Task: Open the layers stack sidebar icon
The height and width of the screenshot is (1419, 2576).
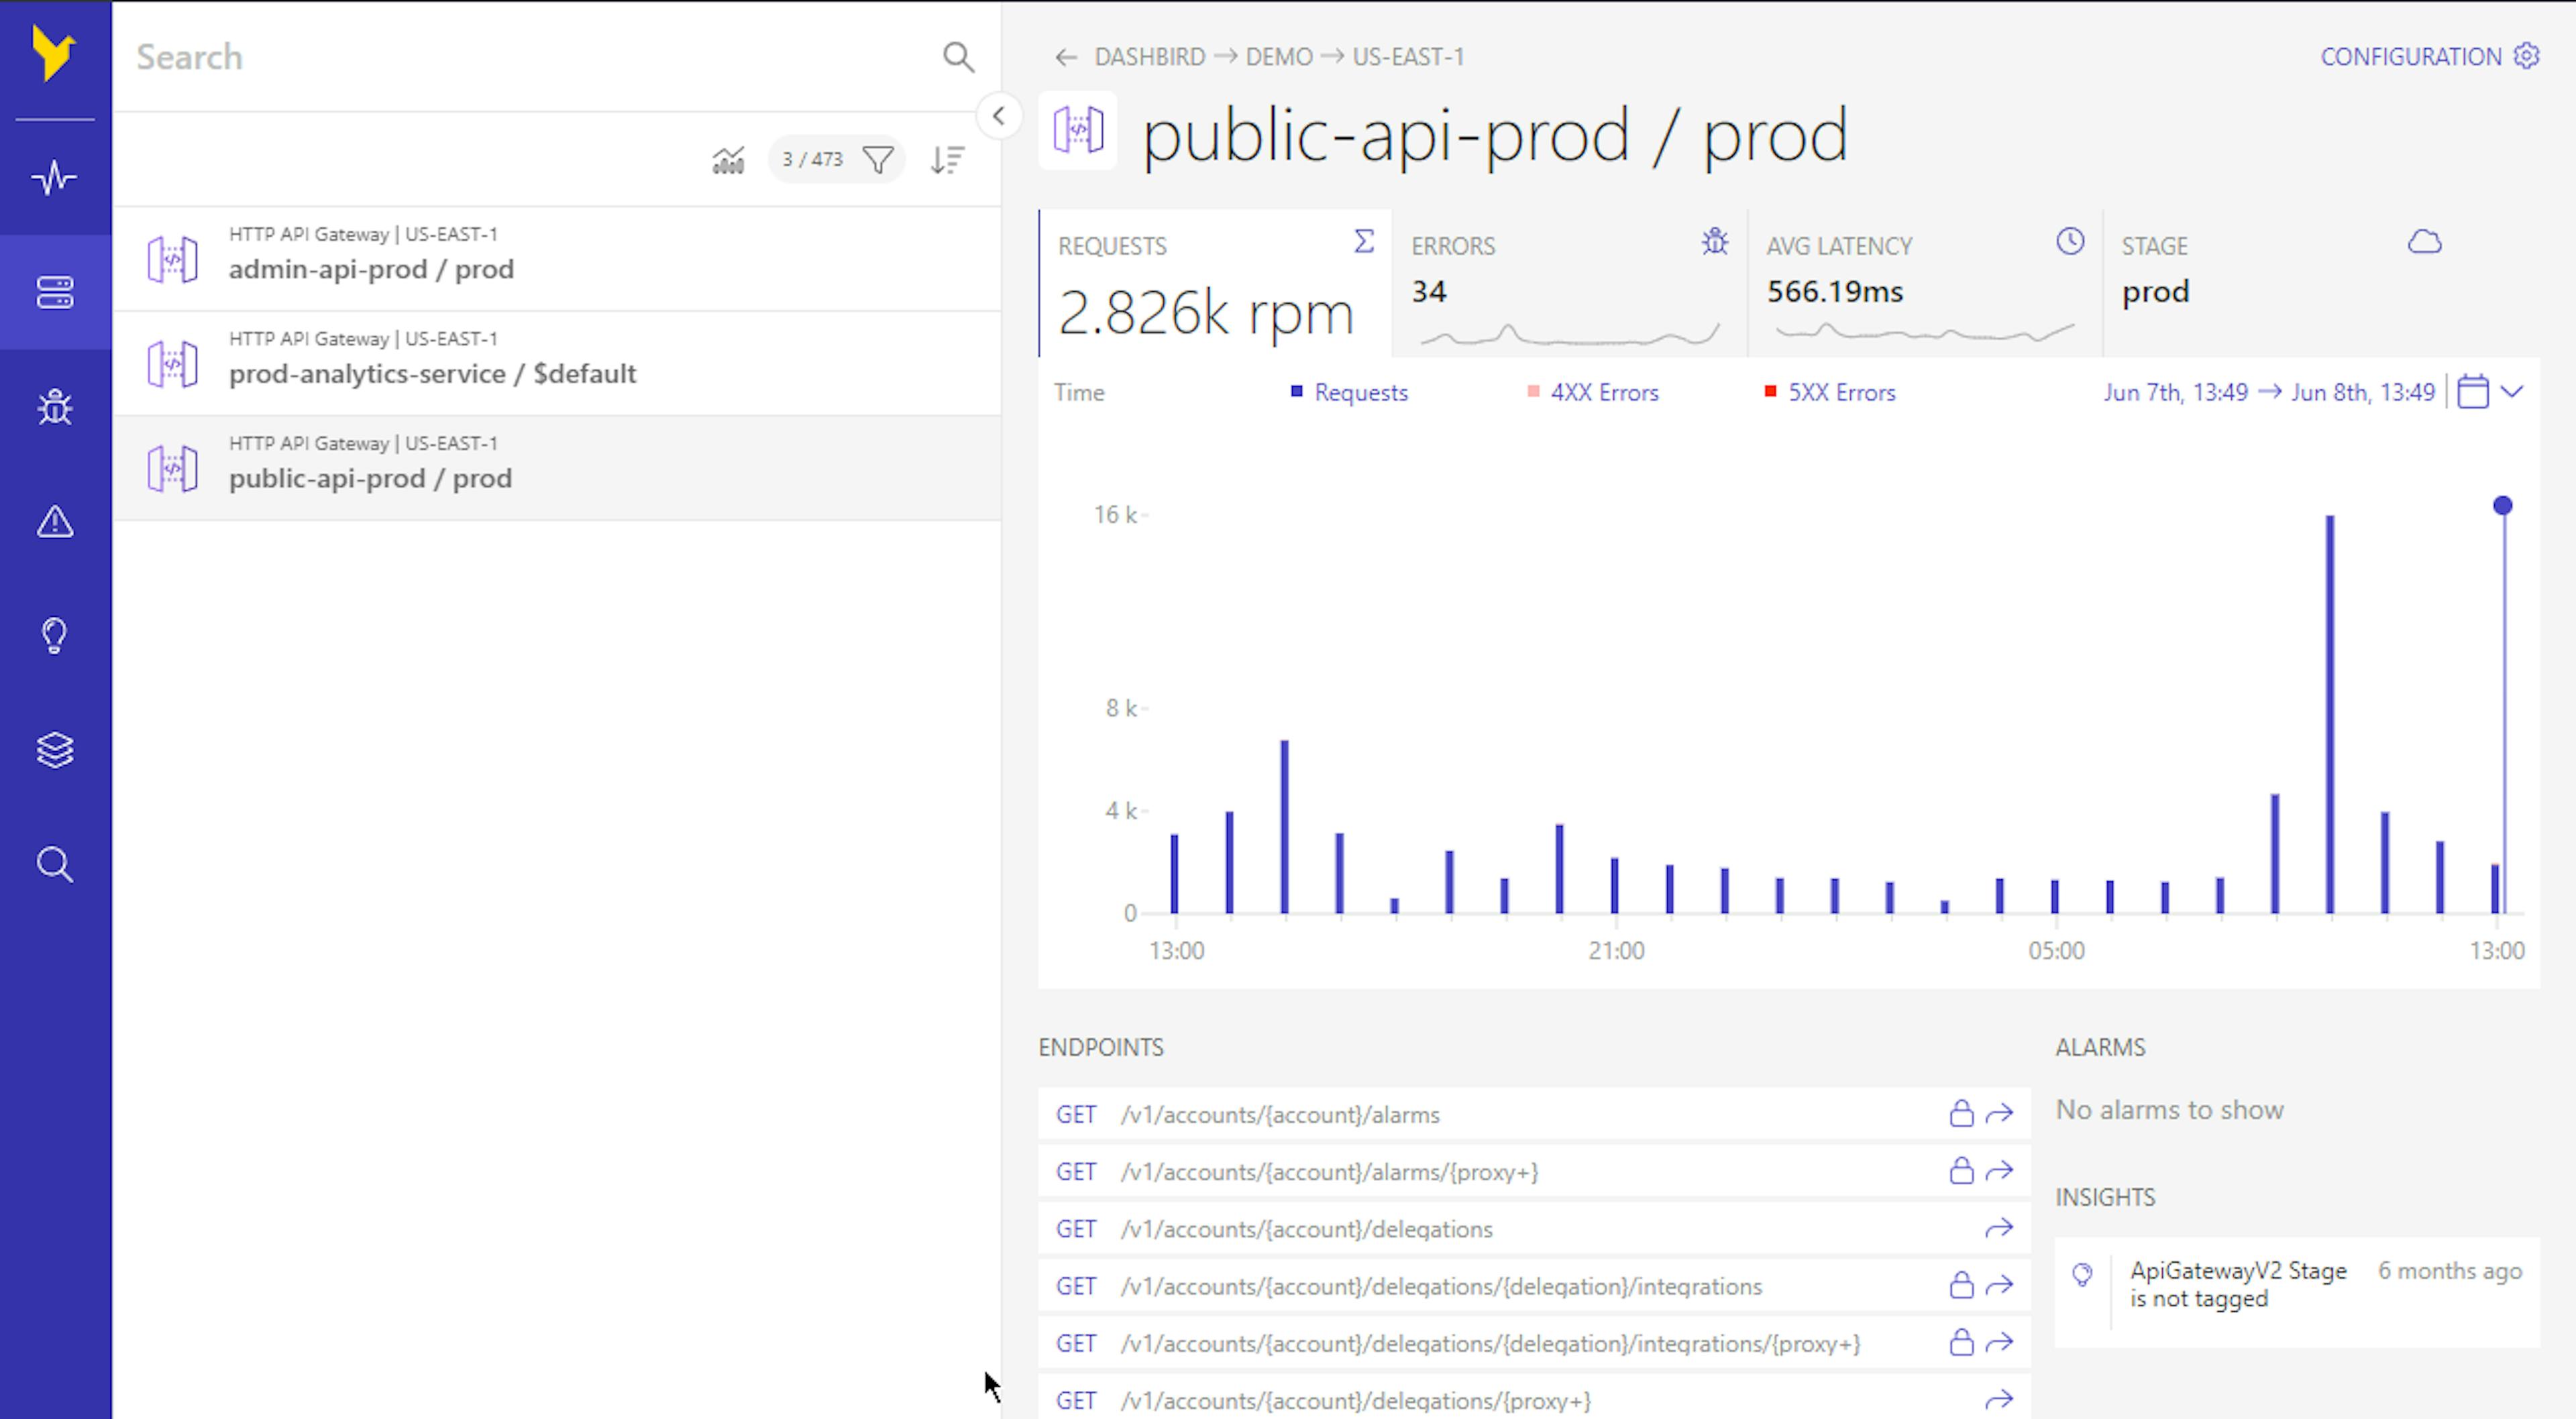Action: pos(55,750)
